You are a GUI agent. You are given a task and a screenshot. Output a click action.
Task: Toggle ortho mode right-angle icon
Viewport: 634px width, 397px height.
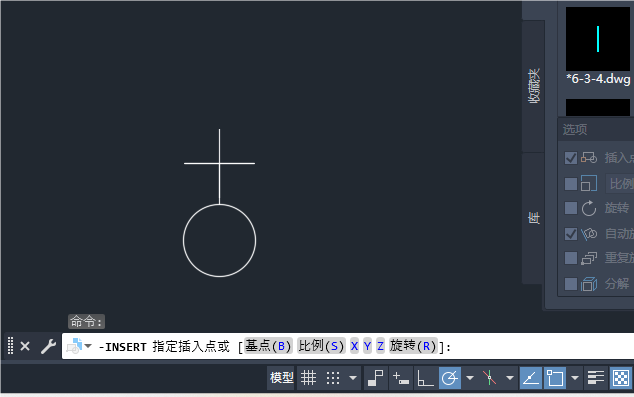pyautogui.click(x=425, y=378)
